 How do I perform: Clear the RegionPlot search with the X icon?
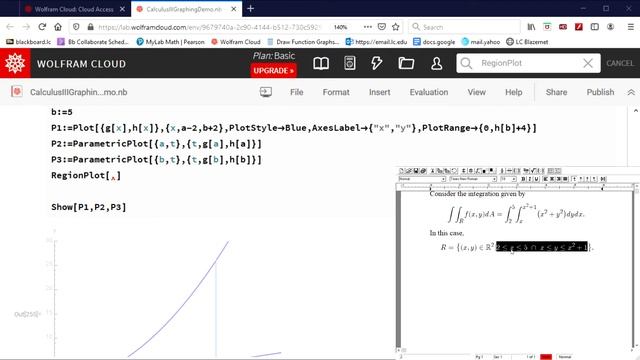pos(588,63)
